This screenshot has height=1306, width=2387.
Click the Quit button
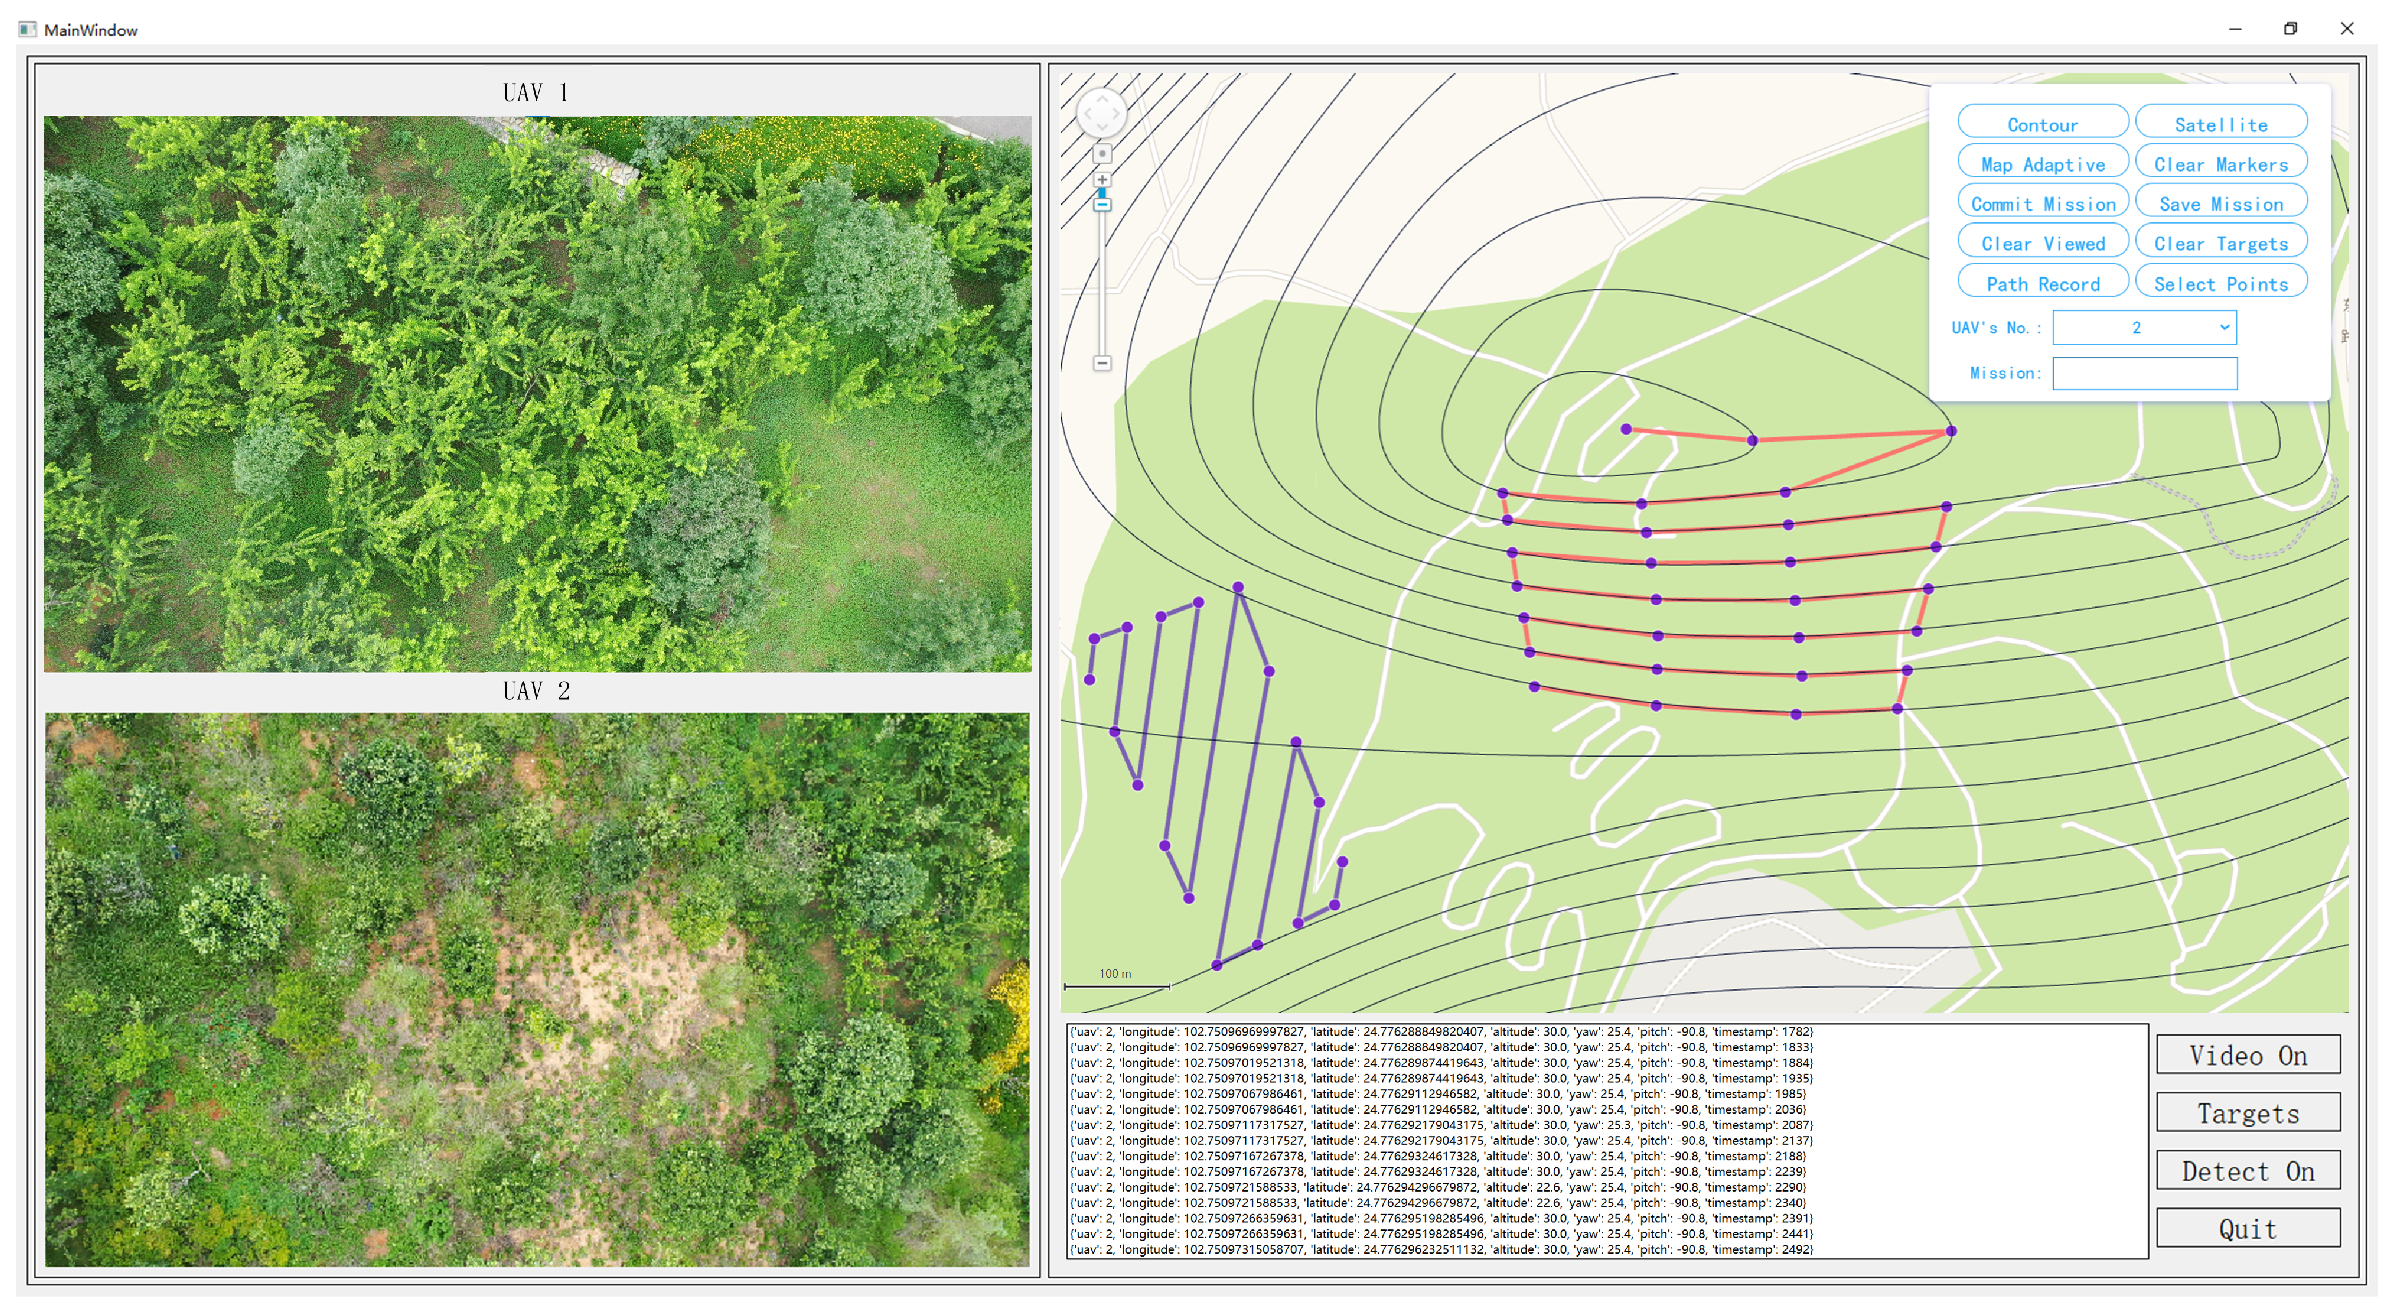pyautogui.click(x=2247, y=1229)
